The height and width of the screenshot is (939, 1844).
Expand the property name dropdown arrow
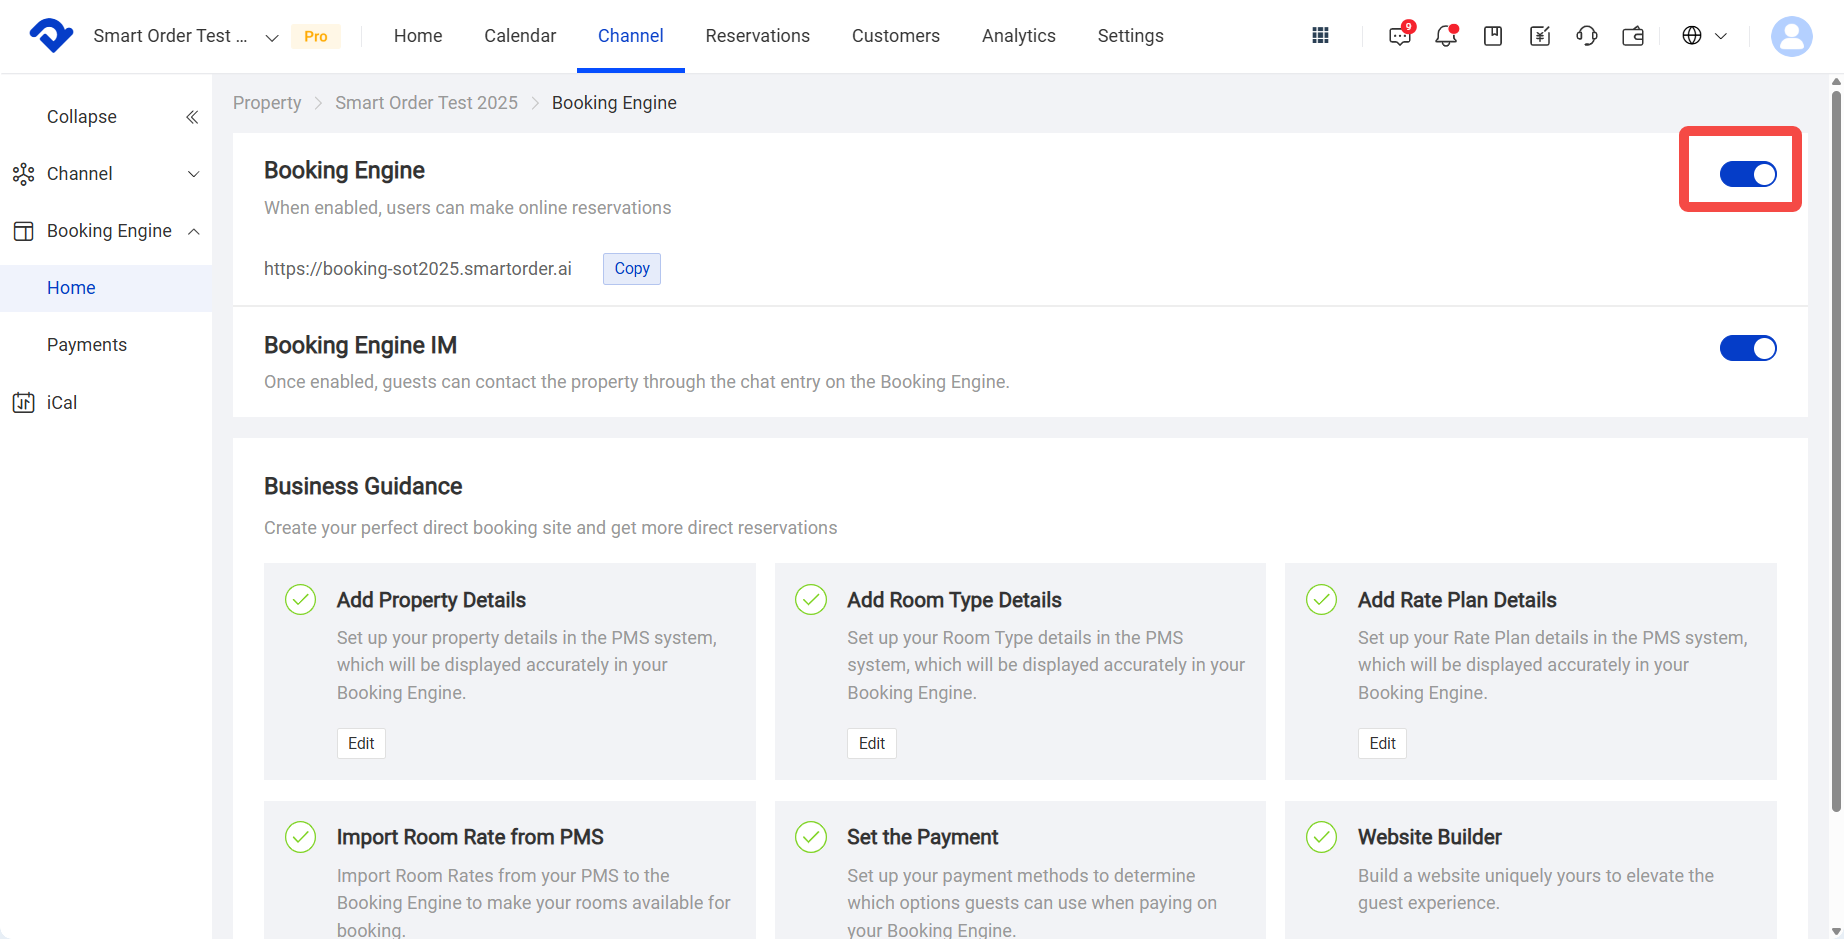(271, 38)
